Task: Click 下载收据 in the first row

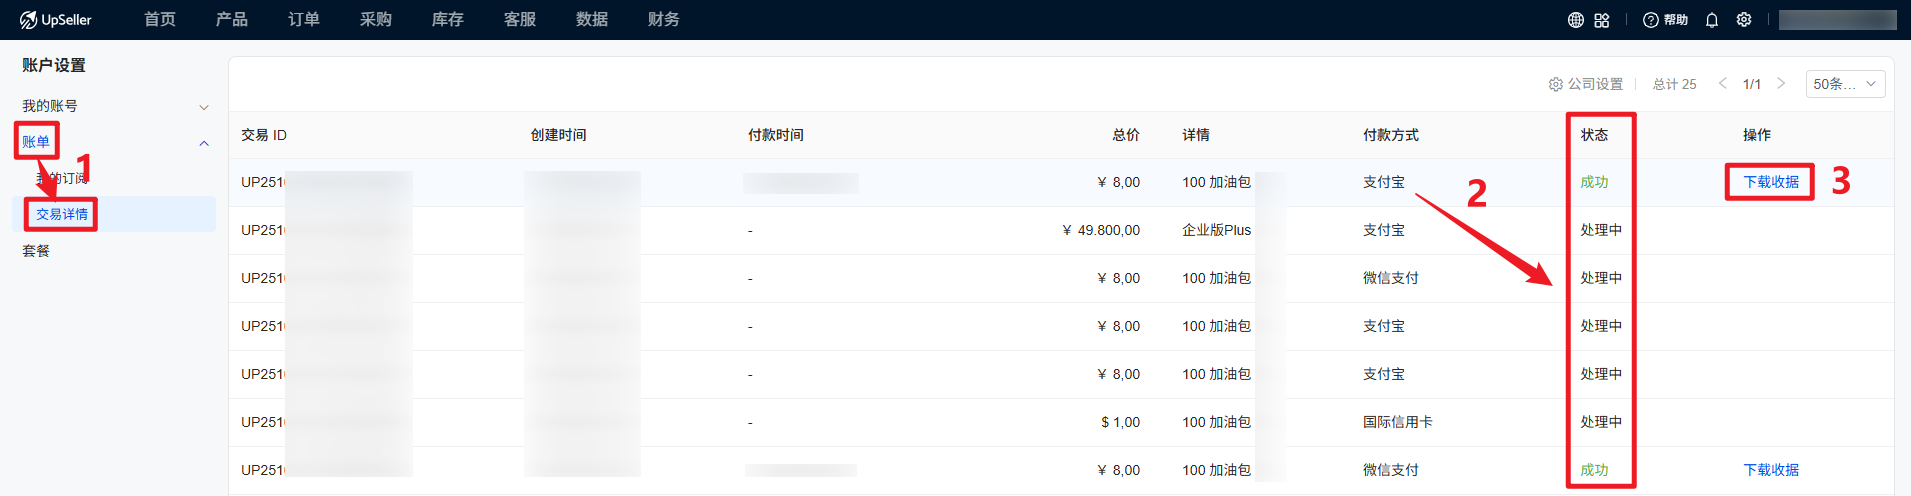Action: coord(1771,182)
